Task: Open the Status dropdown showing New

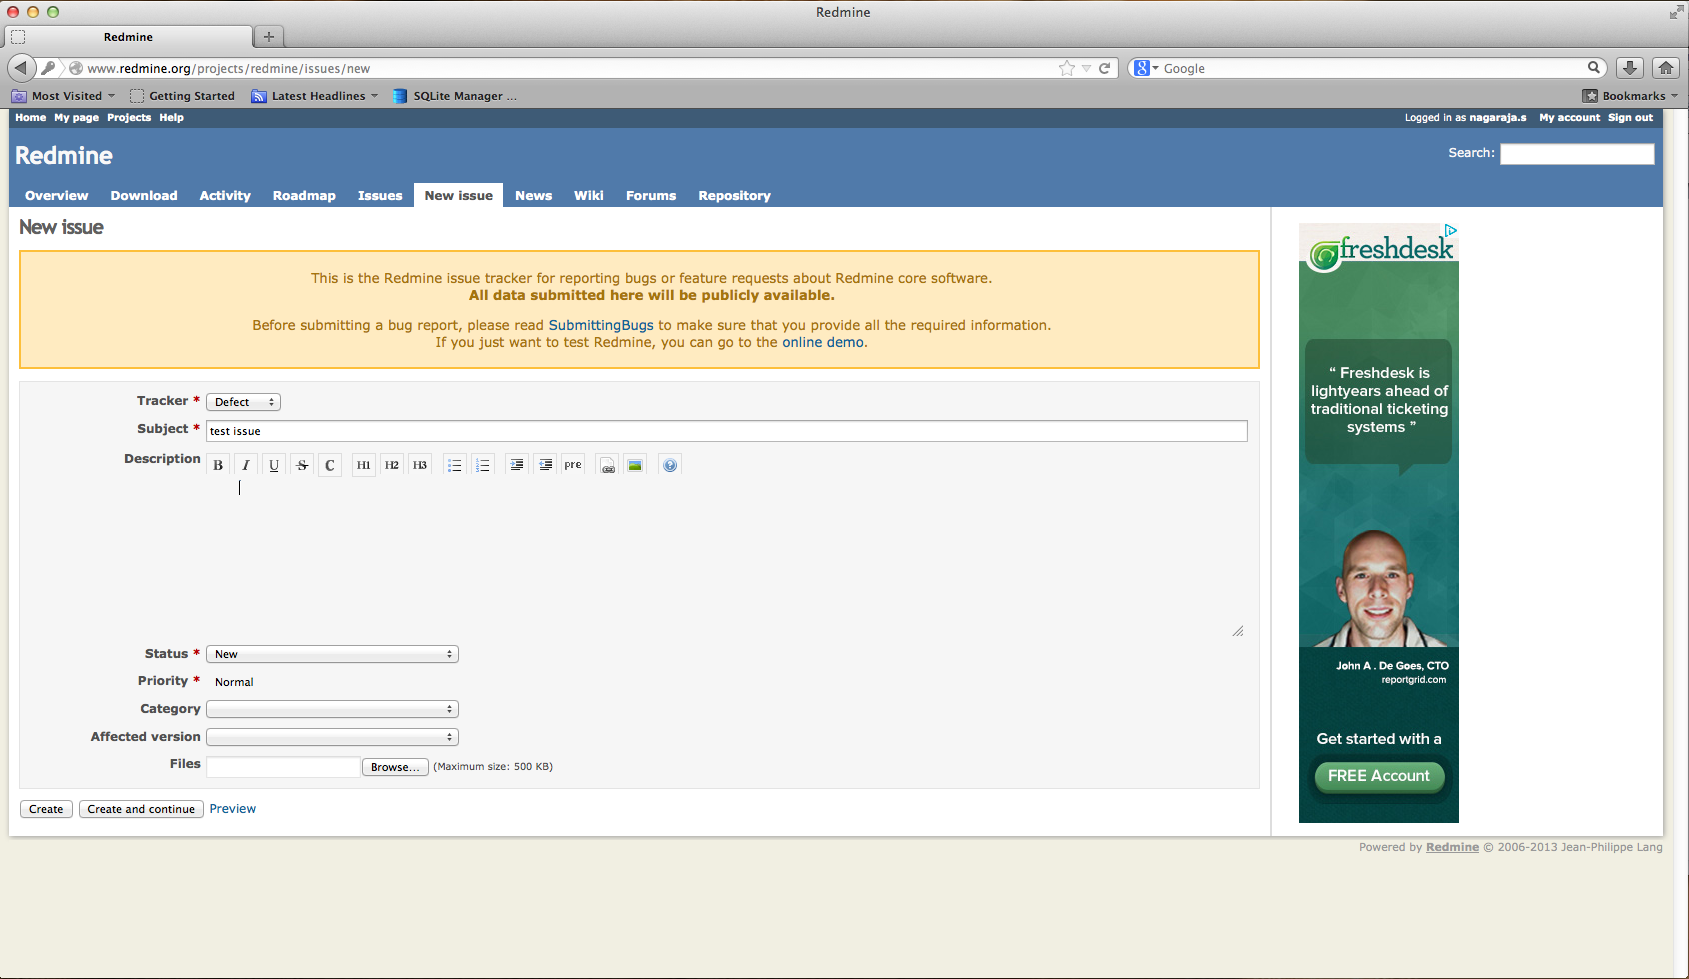Action: (x=332, y=654)
